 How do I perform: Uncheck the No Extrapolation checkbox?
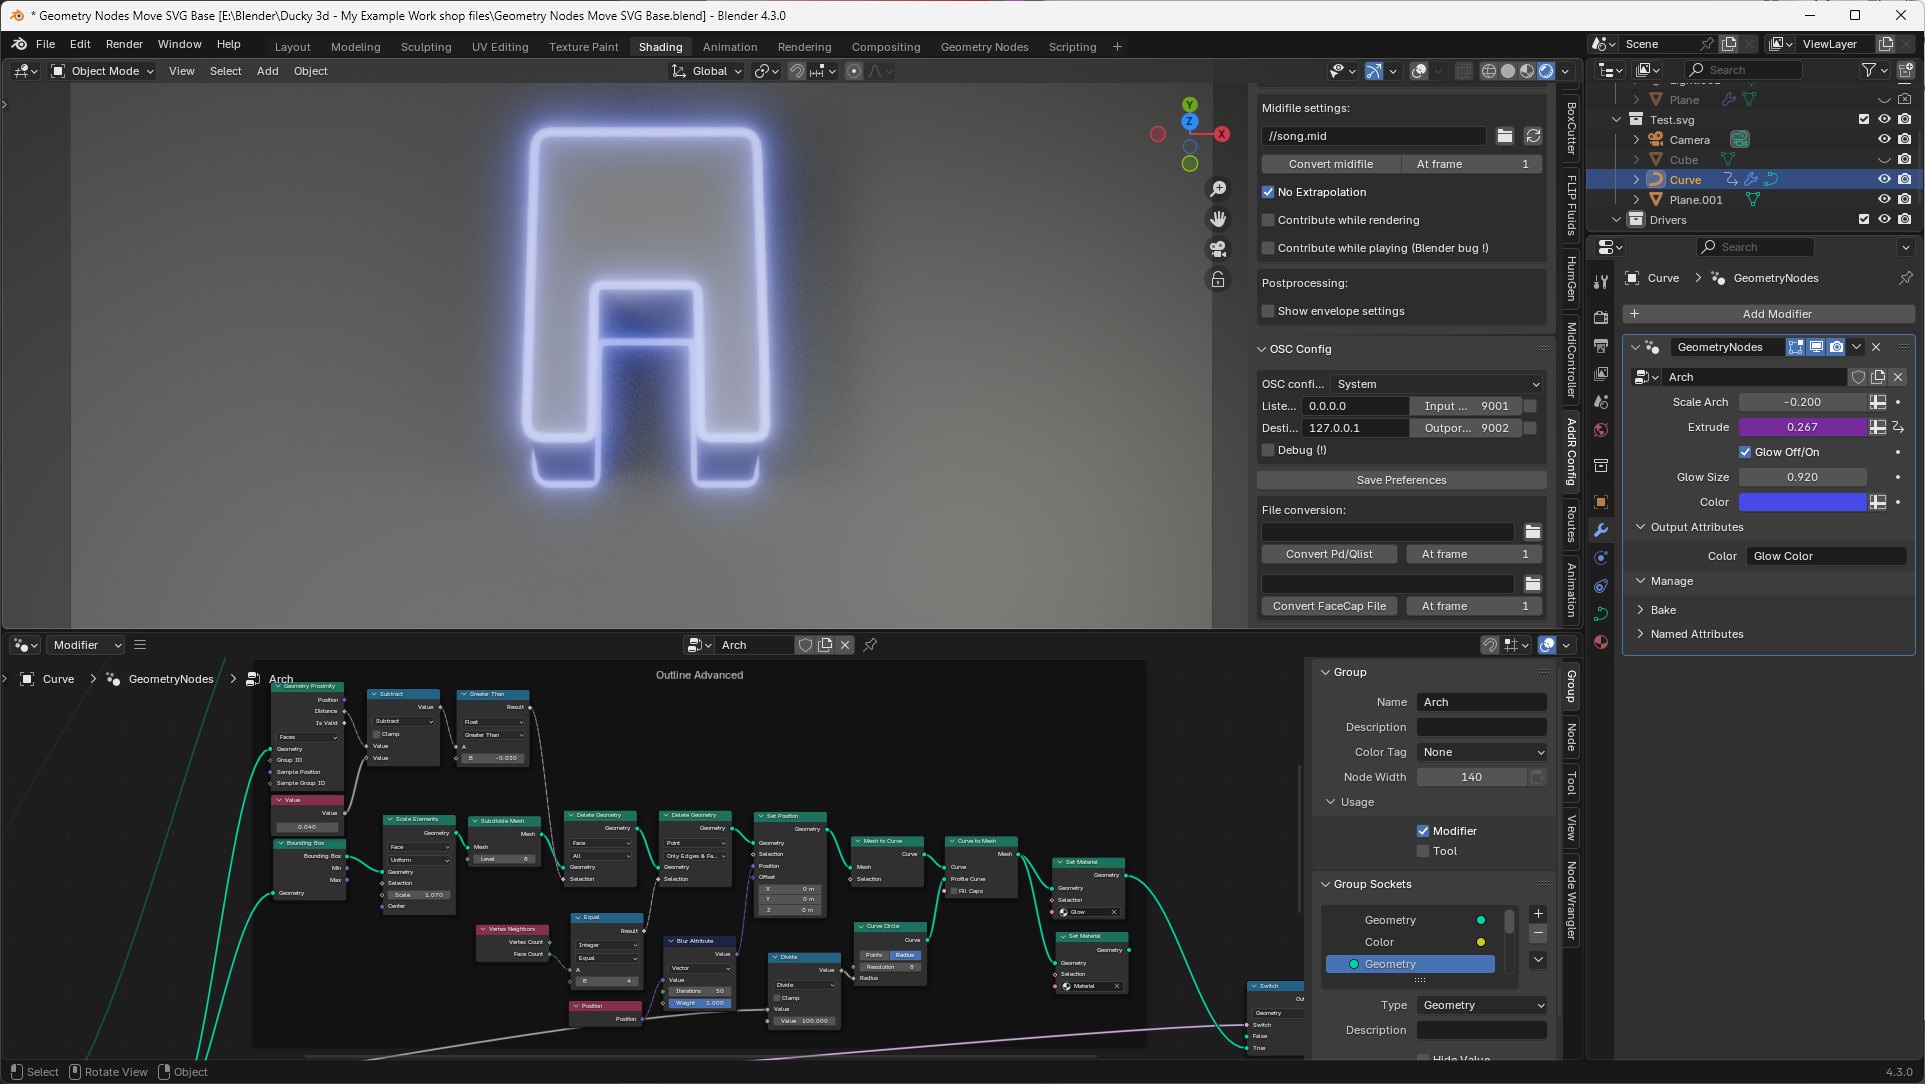(x=1268, y=192)
